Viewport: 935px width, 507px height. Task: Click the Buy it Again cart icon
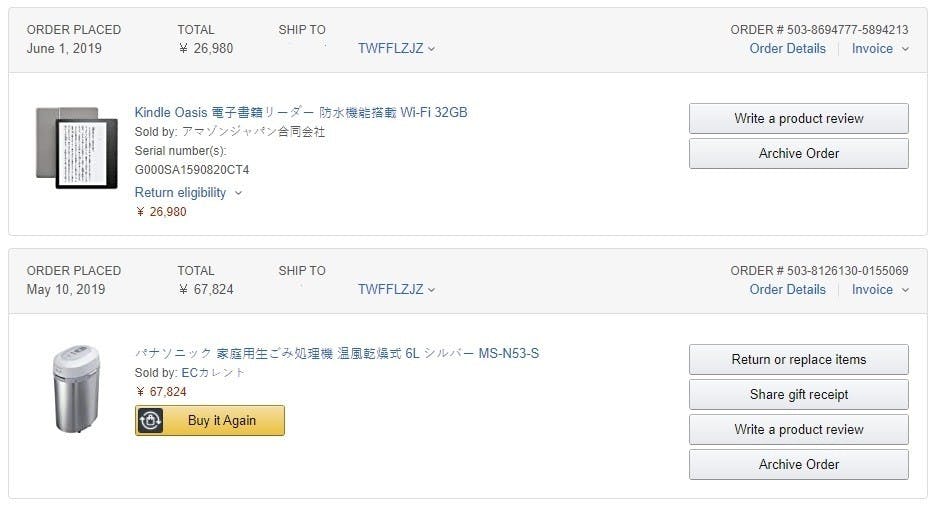(x=150, y=421)
